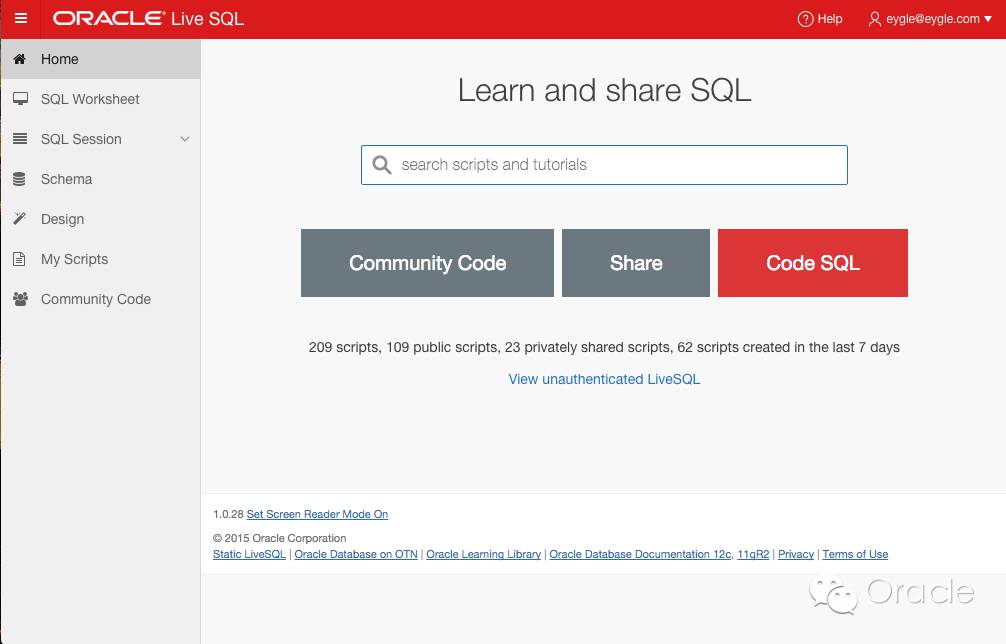This screenshot has height=644, width=1006.
Task: Click the Schema database icon
Action: pos(19,179)
